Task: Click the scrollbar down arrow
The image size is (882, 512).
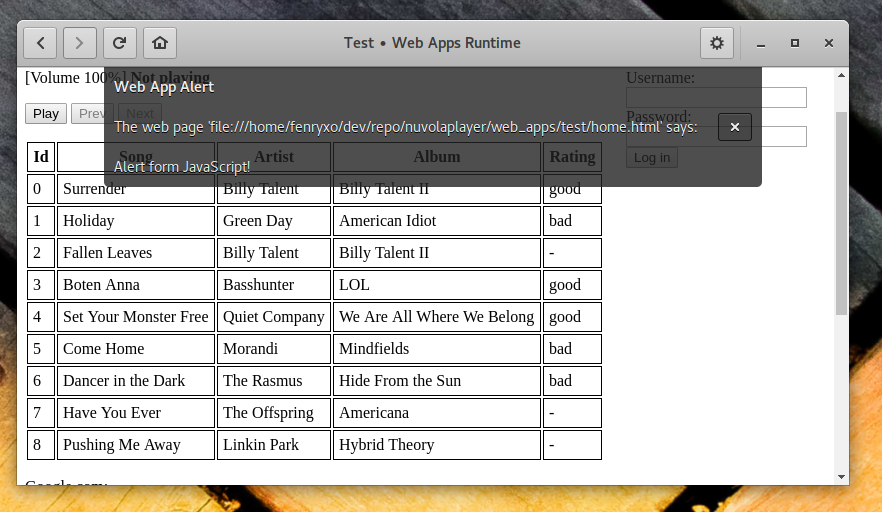Action: click(841, 477)
